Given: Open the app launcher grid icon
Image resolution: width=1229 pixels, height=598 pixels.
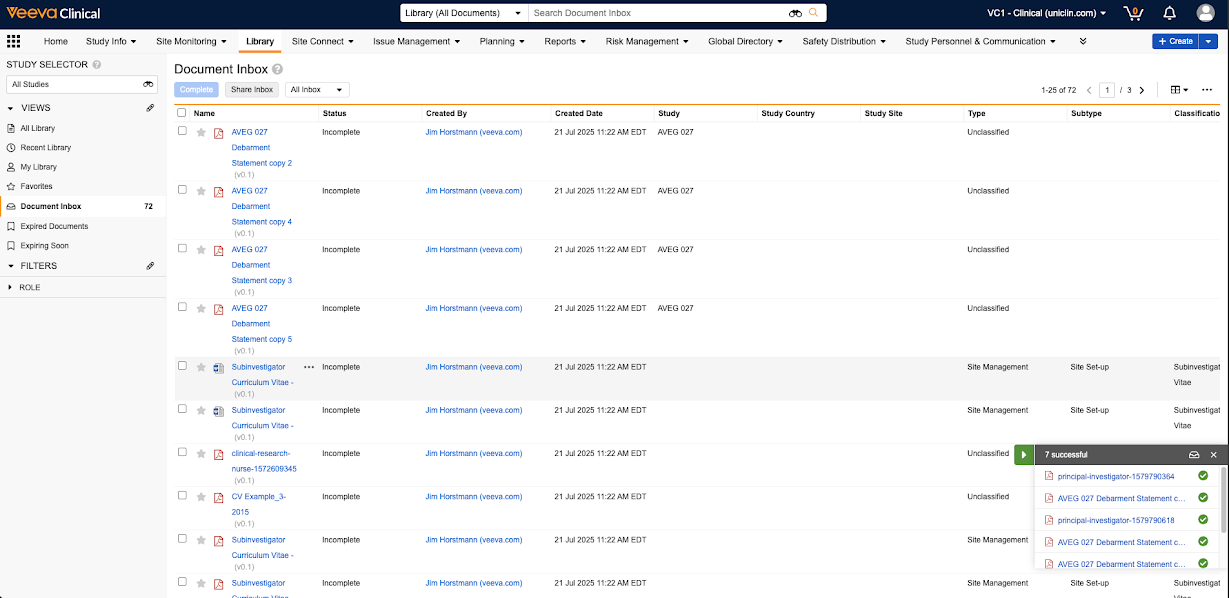Looking at the screenshot, I should coord(13,41).
